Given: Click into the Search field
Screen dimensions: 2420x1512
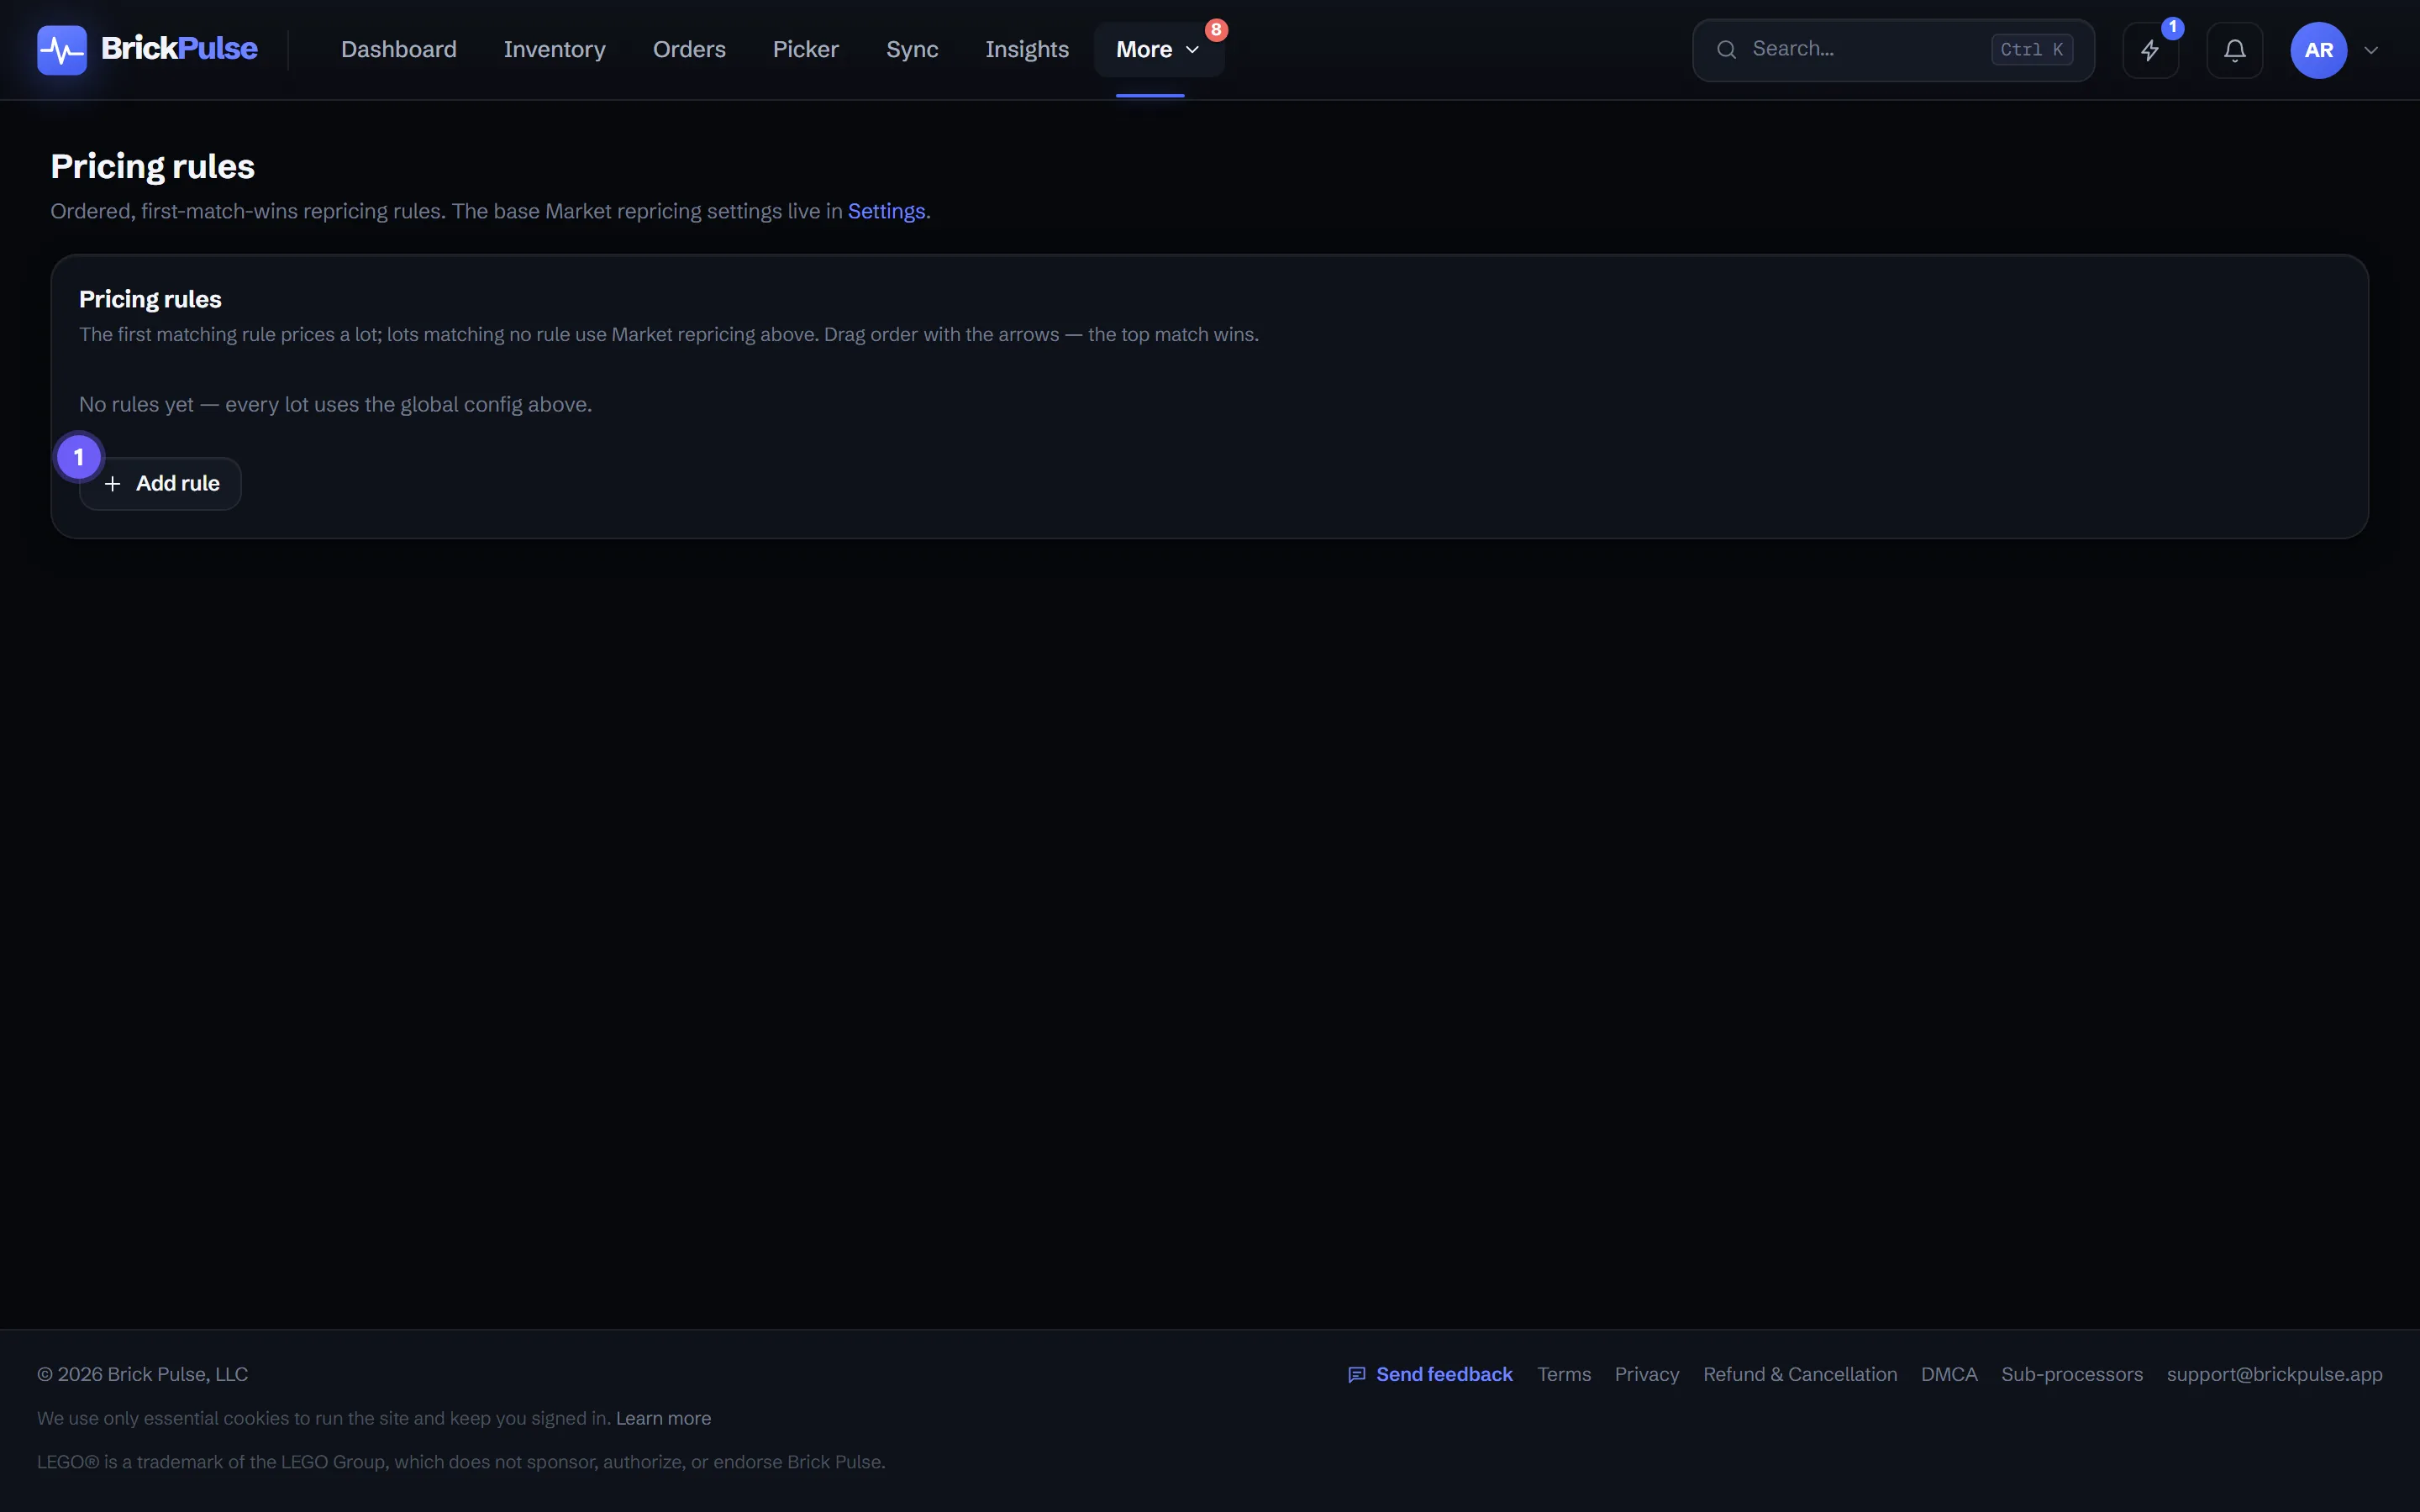Looking at the screenshot, I should (1893, 50).
